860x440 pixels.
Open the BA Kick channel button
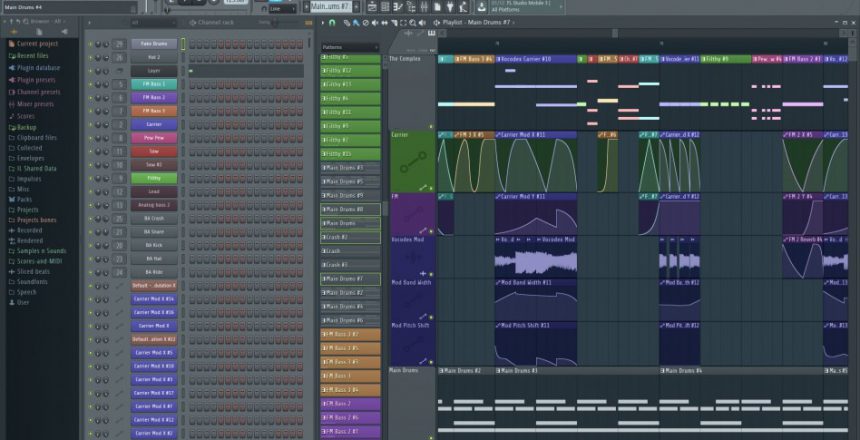[154, 246]
